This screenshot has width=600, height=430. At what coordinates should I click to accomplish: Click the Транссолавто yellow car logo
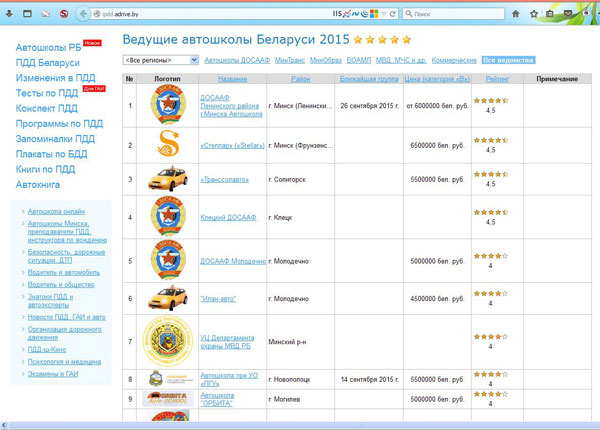pos(168,179)
